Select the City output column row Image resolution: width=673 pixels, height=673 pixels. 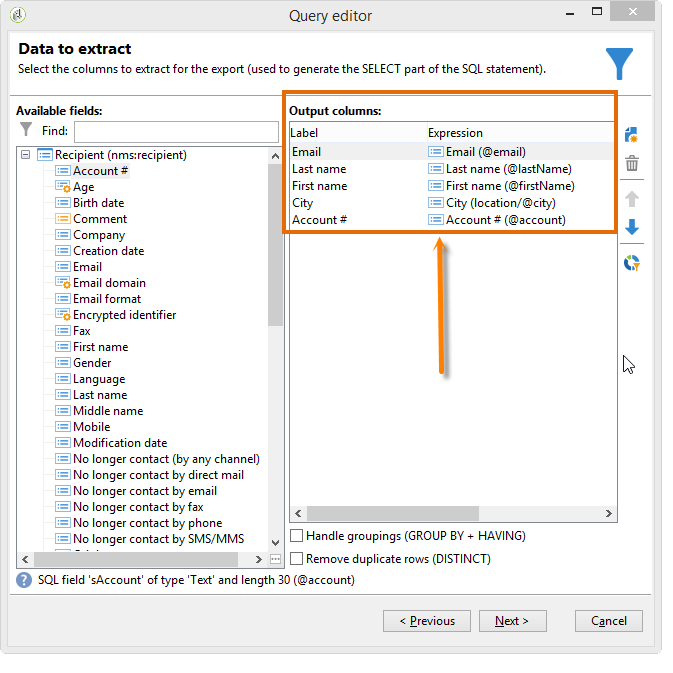(452, 203)
